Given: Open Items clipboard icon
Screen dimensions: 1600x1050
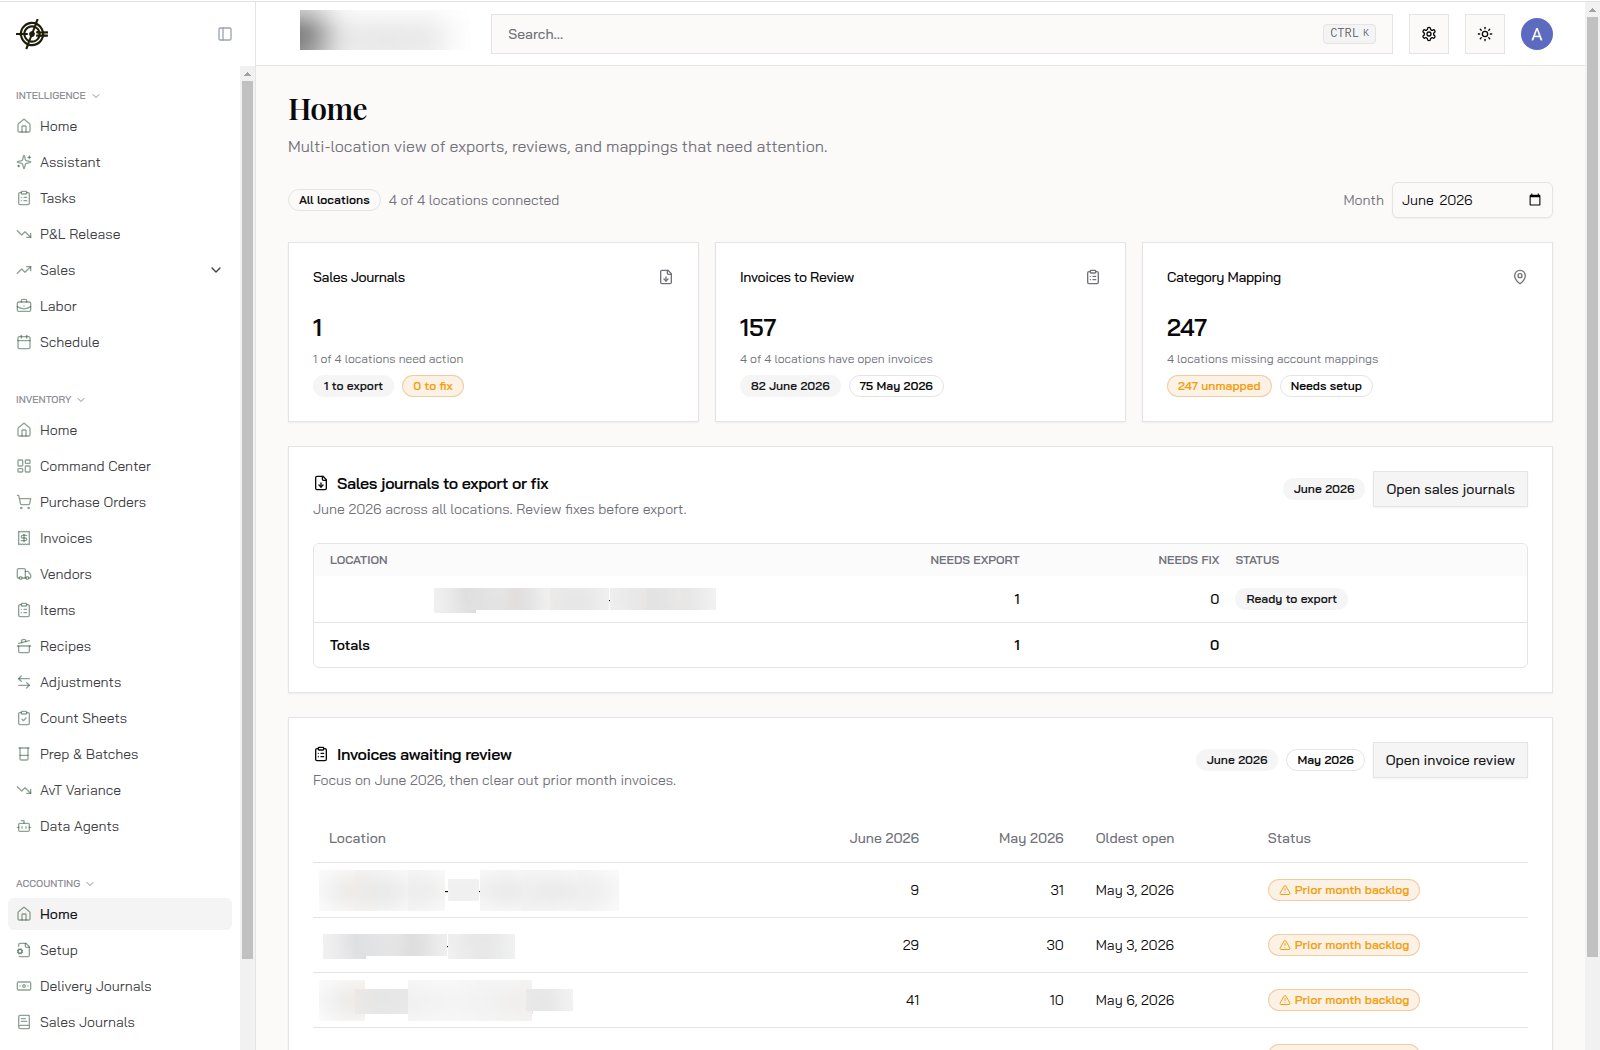Looking at the screenshot, I should 24,610.
